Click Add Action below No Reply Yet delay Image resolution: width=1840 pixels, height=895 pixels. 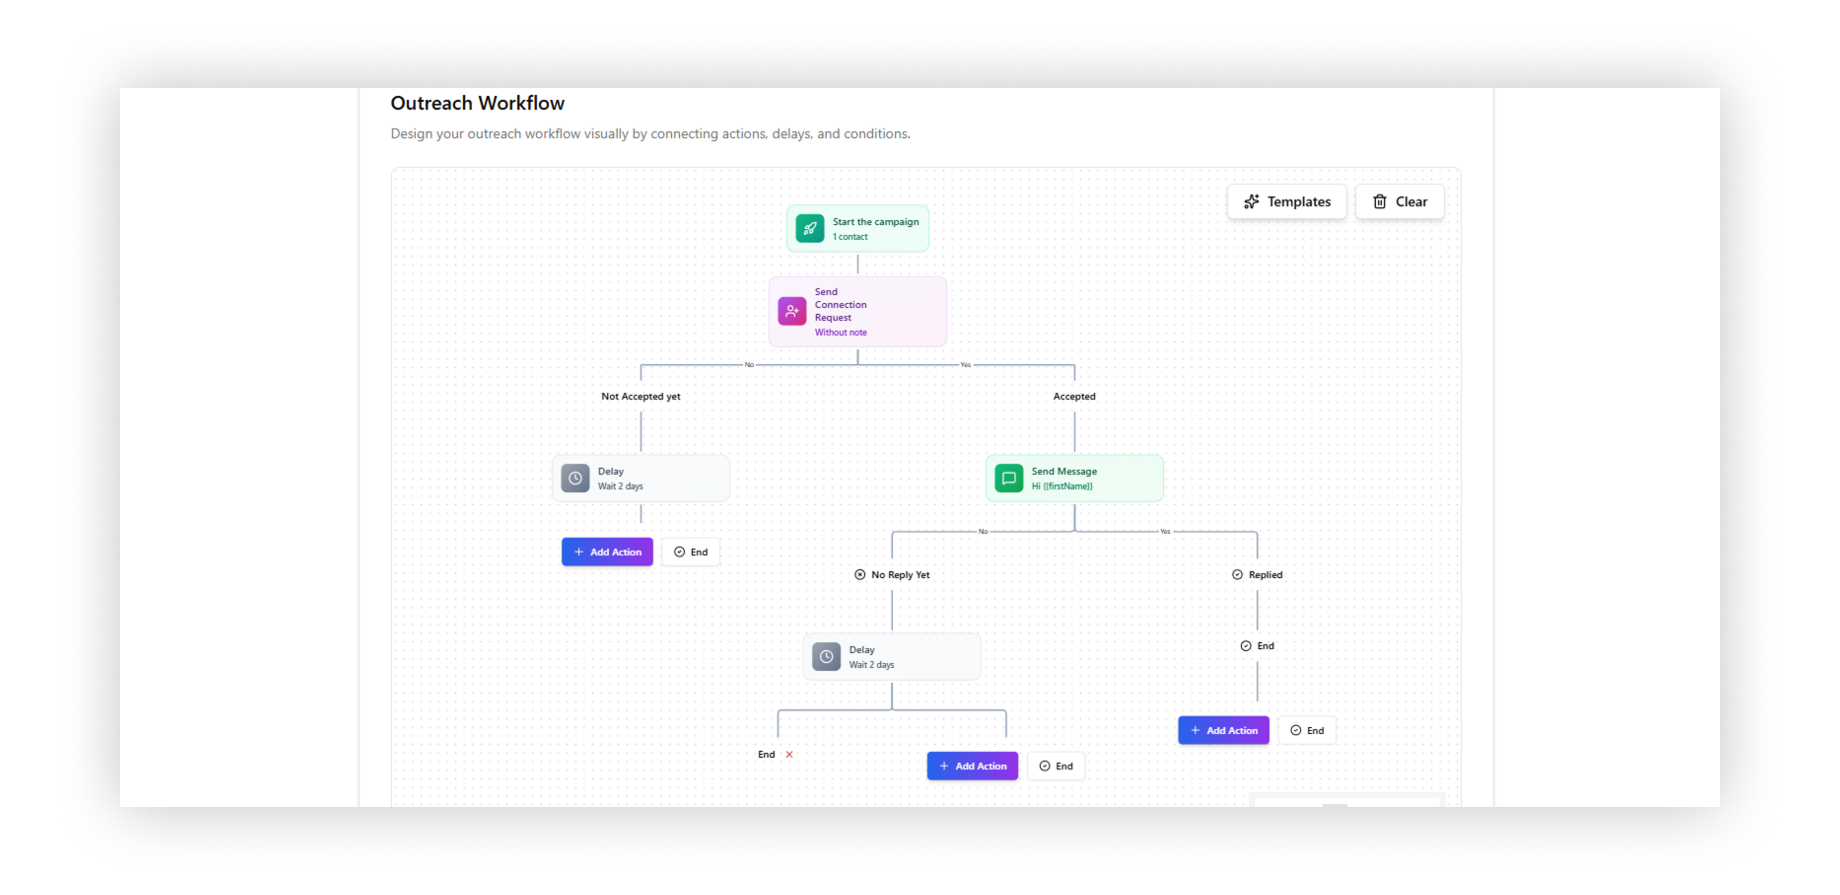coord(972,766)
